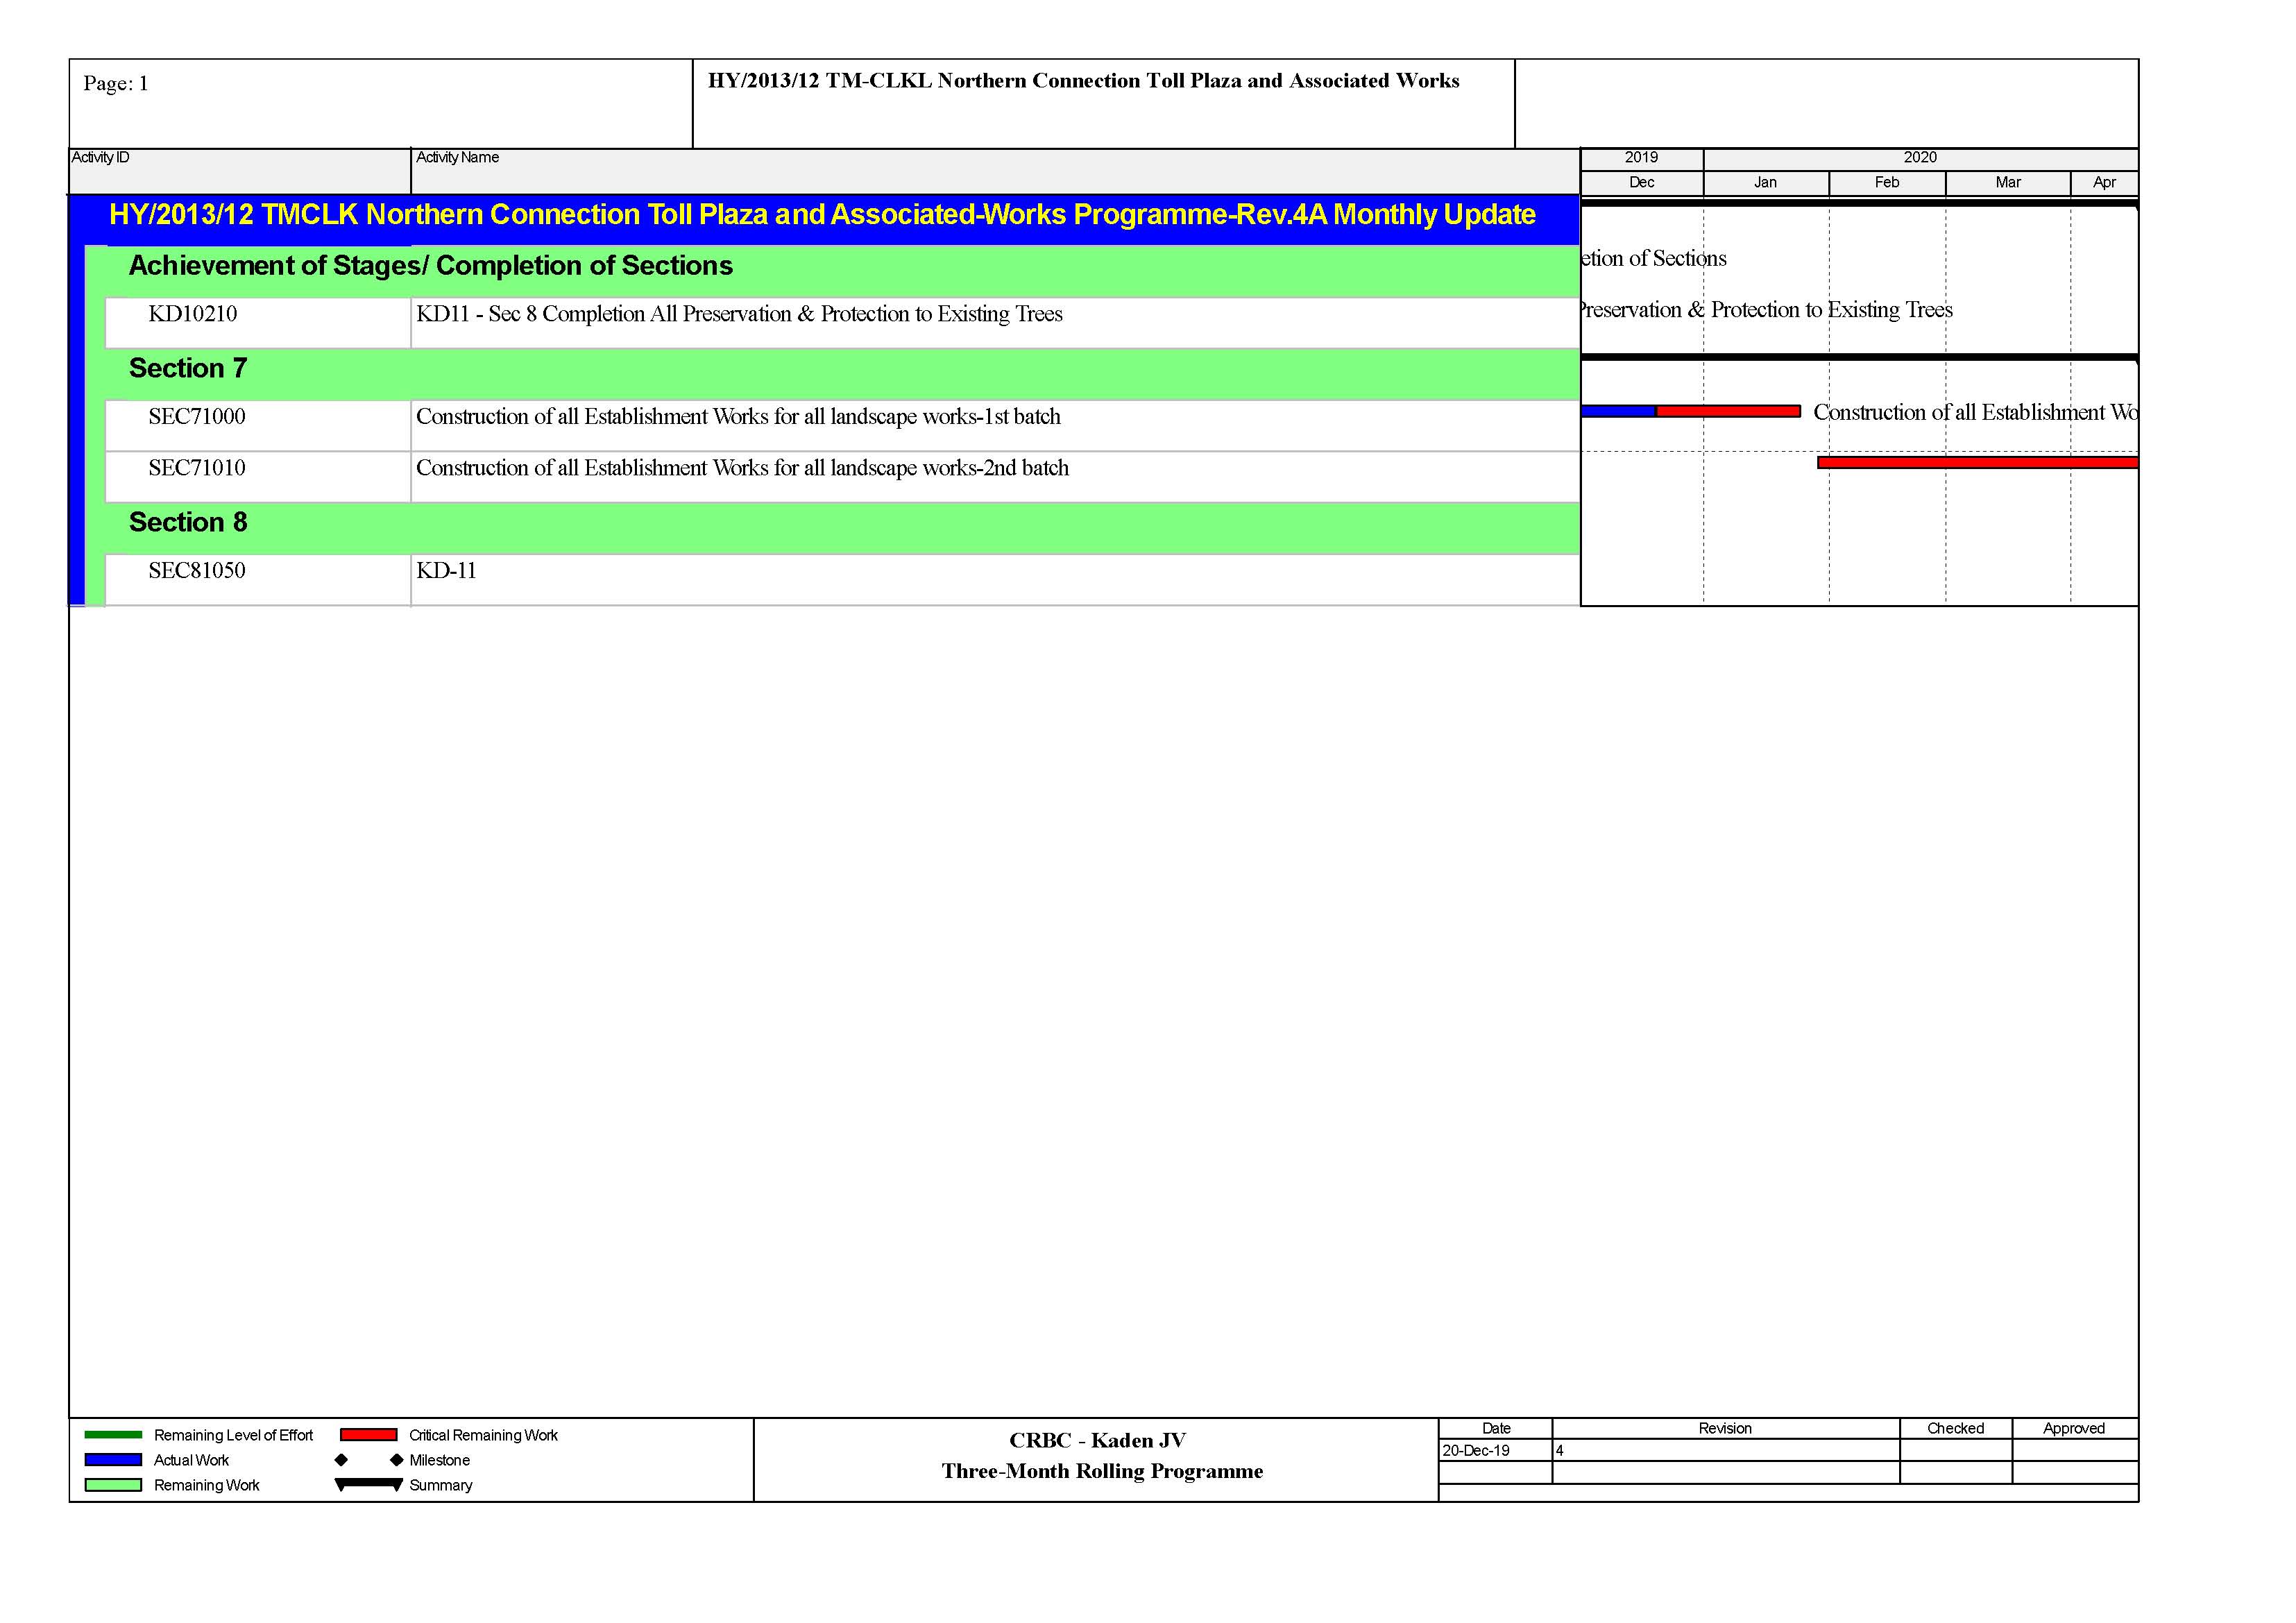The width and height of the screenshot is (2296, 1623).
Task: Click the Dec month header
Action: [1641, 183]
